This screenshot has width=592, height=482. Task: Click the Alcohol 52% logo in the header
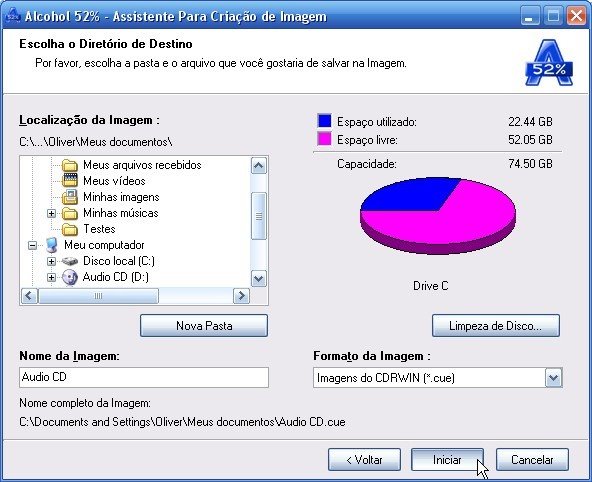click(x=549, y=63)
